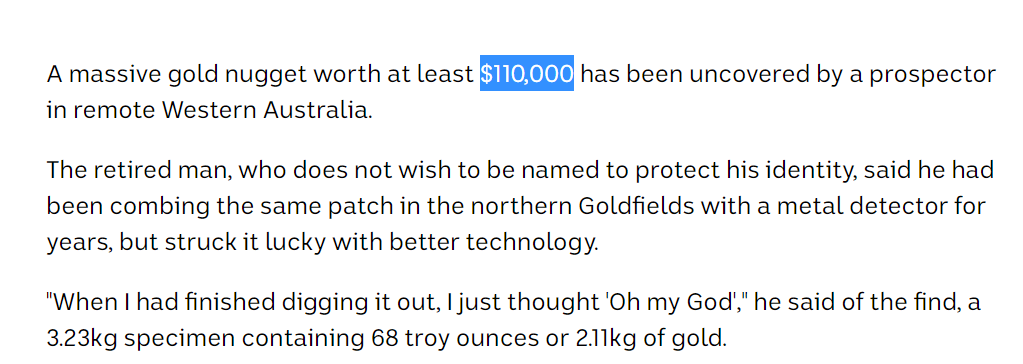Click the number "68" before troy ounces
Viewport: 1023px width, 364px height.
(385, 339)
